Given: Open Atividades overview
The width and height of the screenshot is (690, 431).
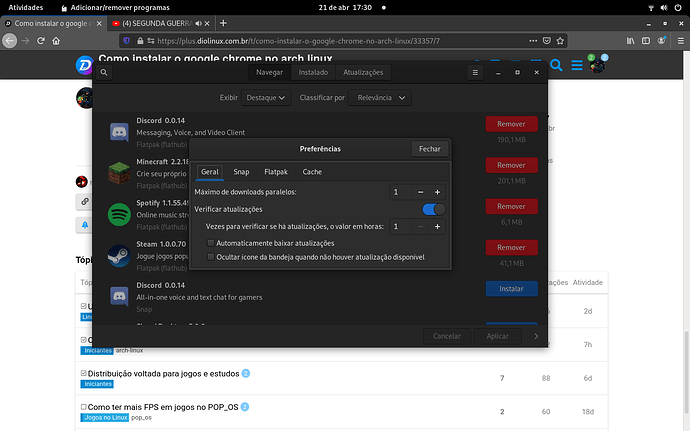Looking at the screenshot, I should [26, 7].
